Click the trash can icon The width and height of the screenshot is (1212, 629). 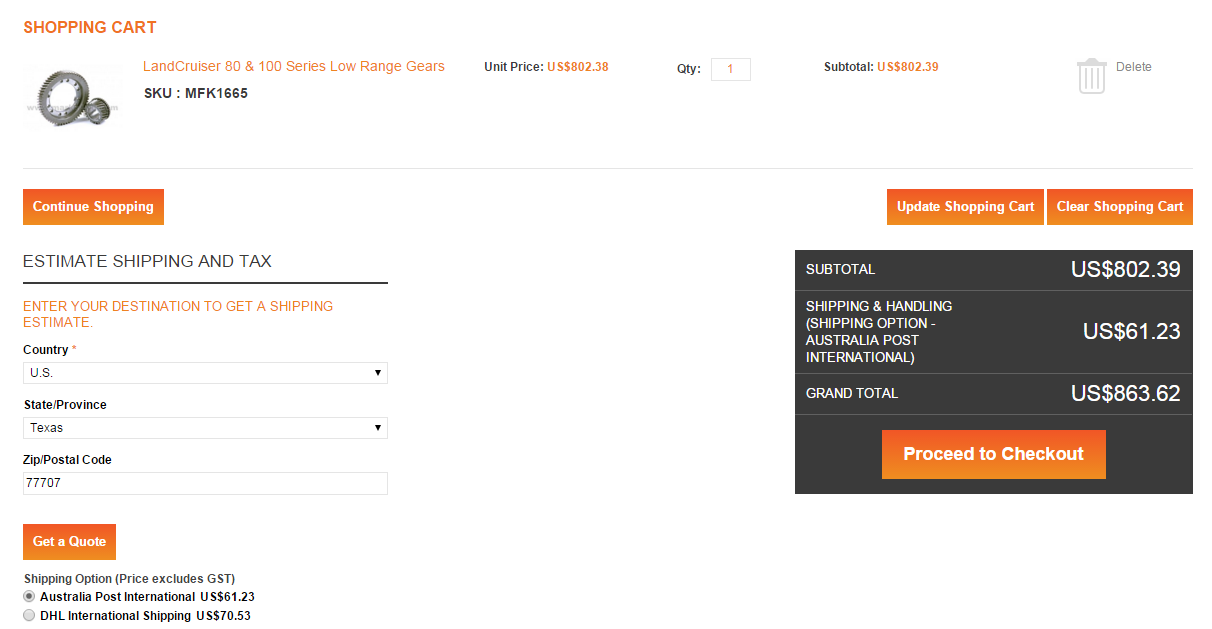(1091, 76)
